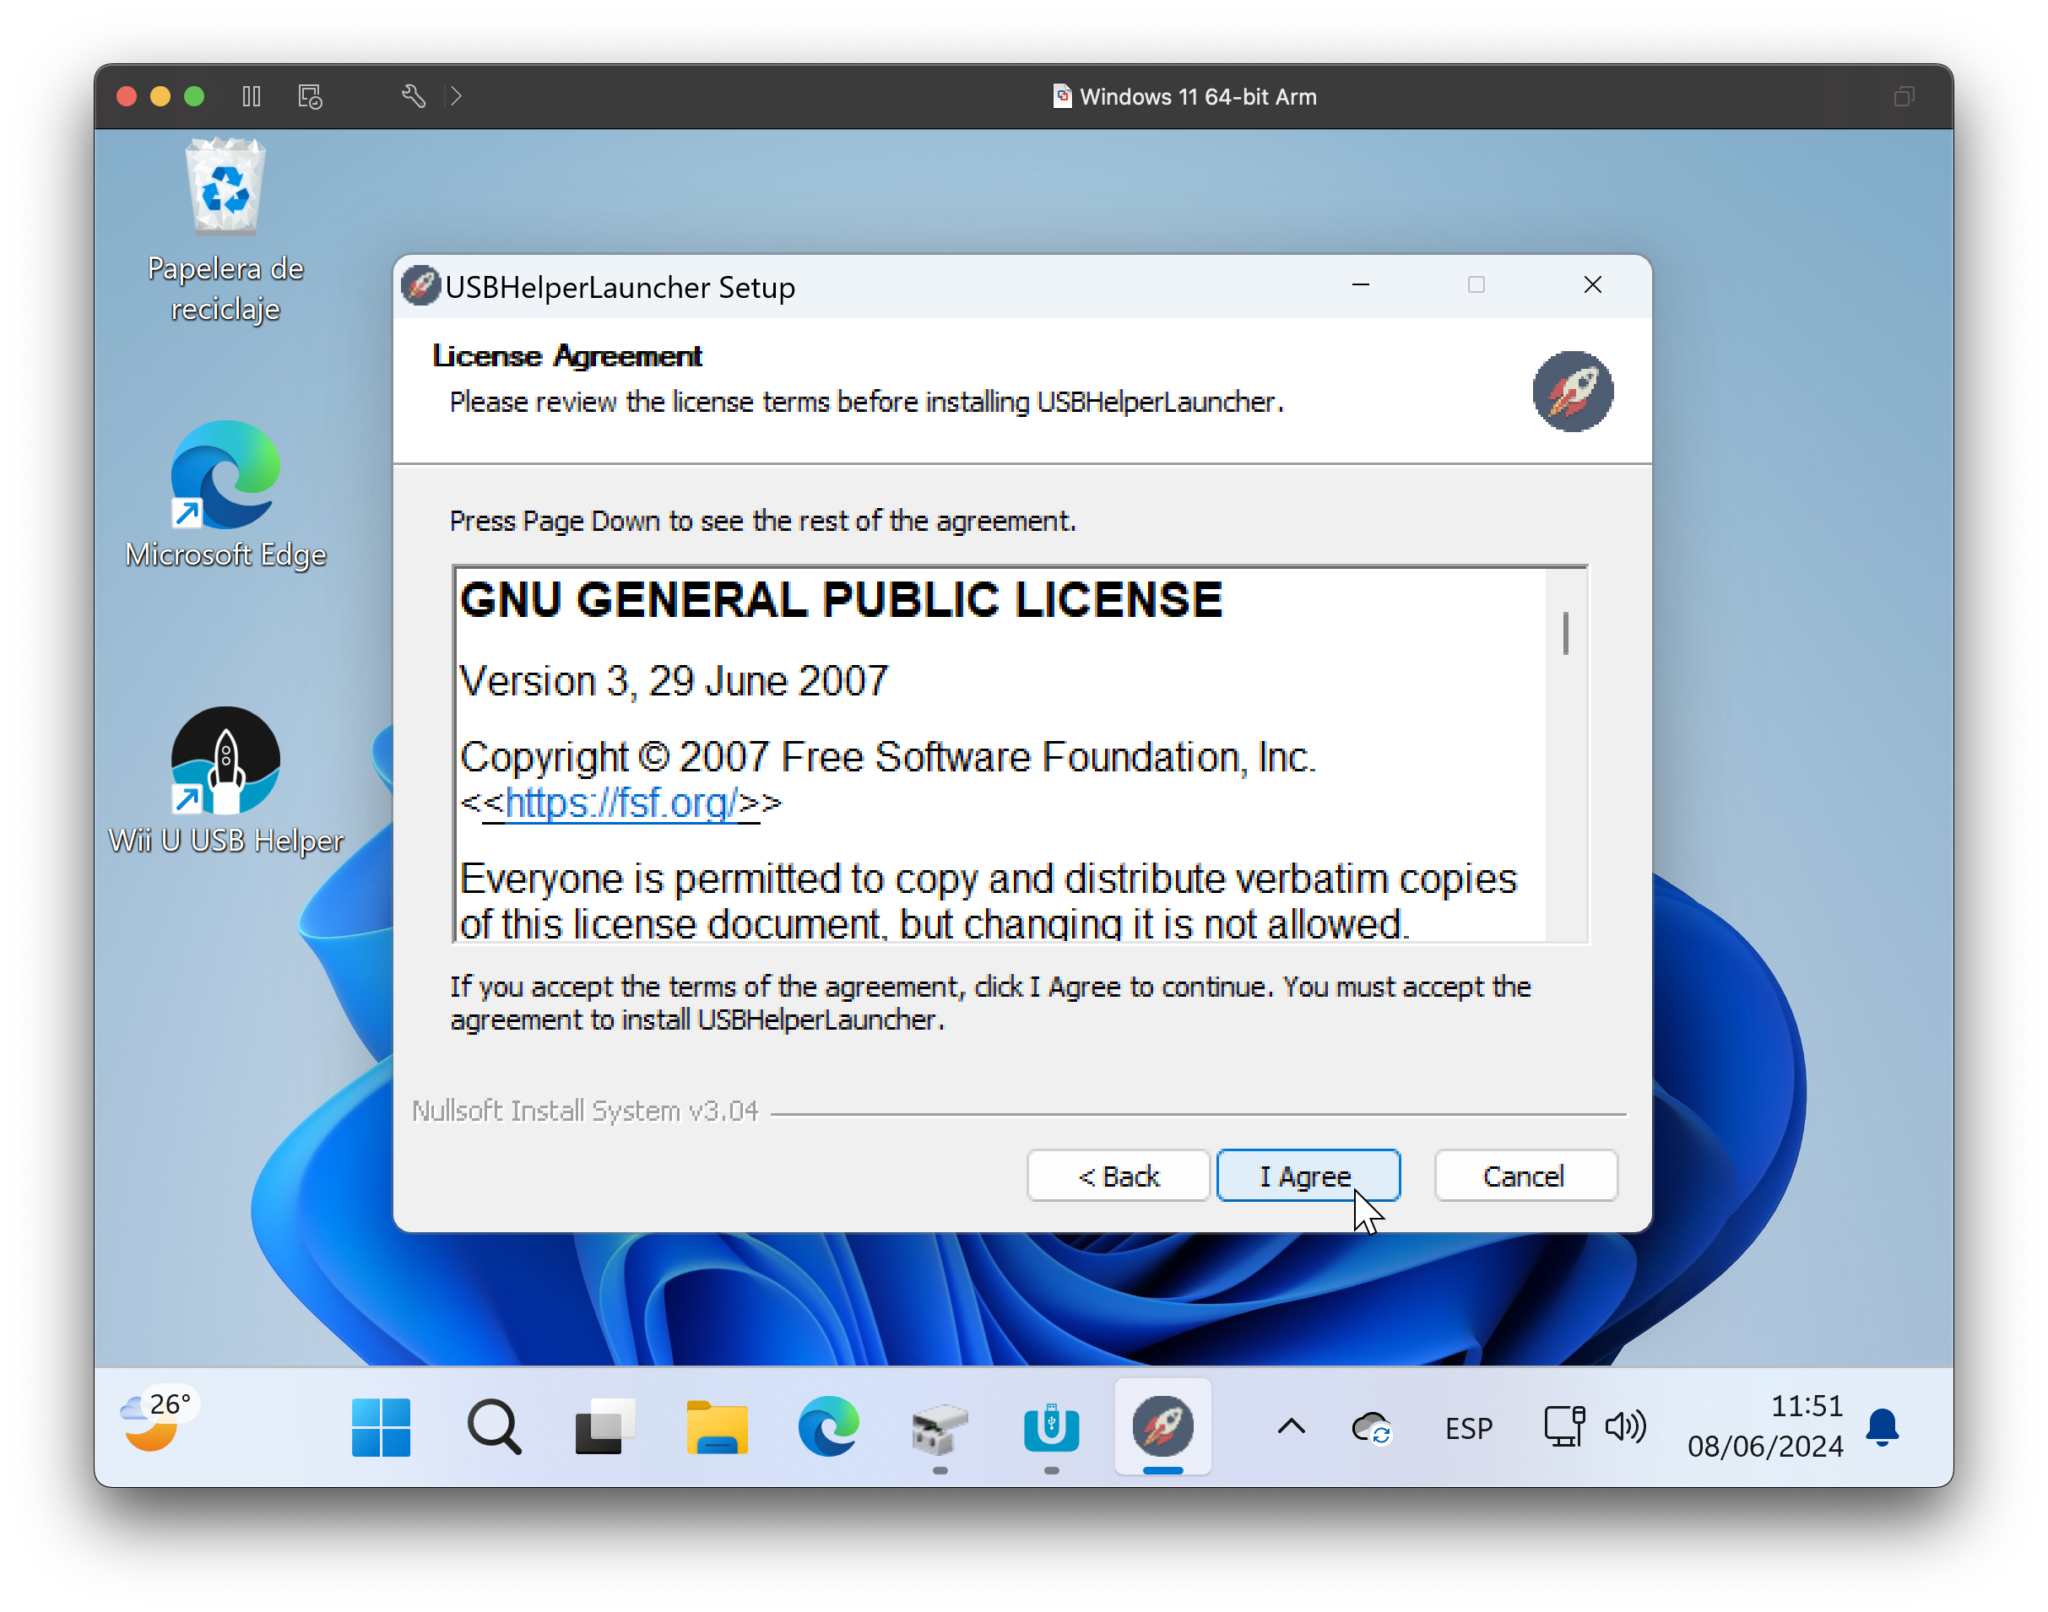Pause the virtual machine from the VM toolbar
2048x1612 pixels.
pyautogui.click(x=251, y=97)
